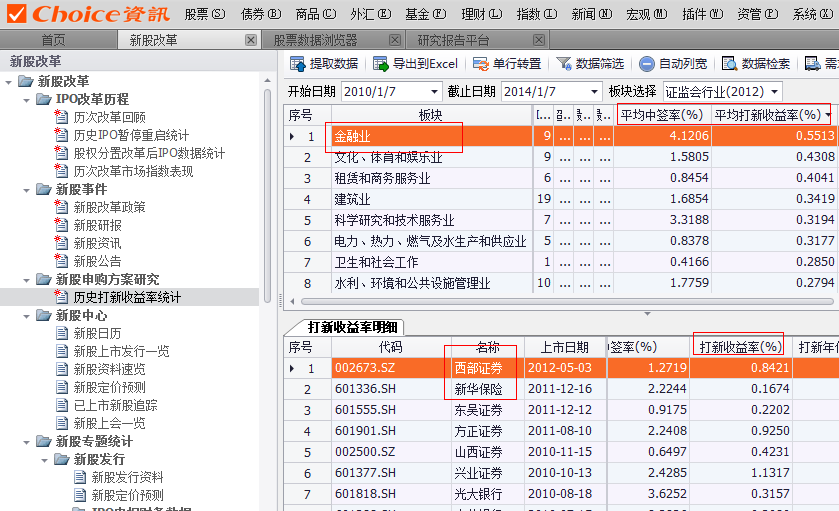Click document icon beside 新股上市发行一览
This screenshot has width=839, height=511.
62,351
